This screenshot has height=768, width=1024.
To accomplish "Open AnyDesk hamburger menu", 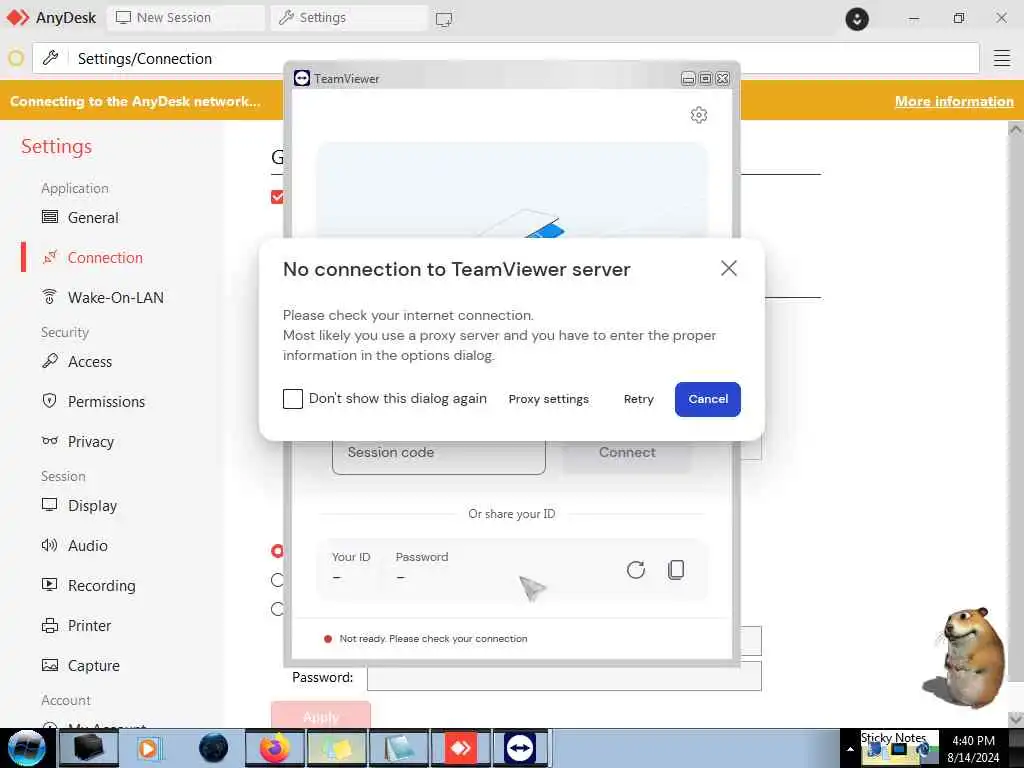I will 1002,58.
